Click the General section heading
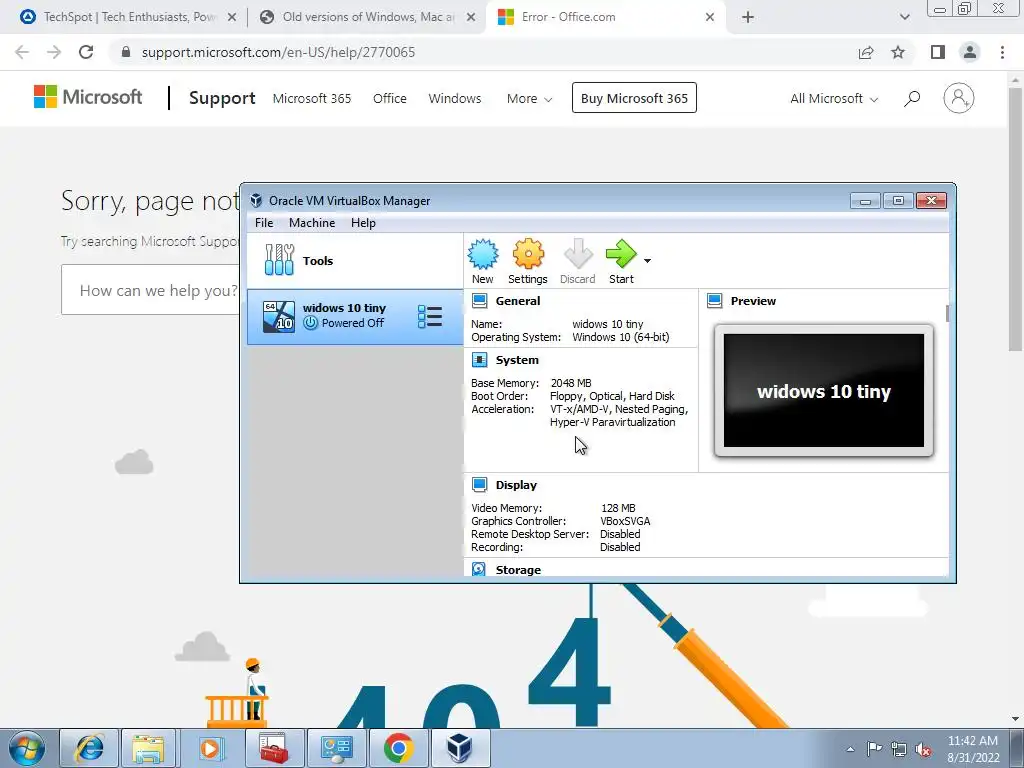1024x768 pixels. tap(518, 301)
